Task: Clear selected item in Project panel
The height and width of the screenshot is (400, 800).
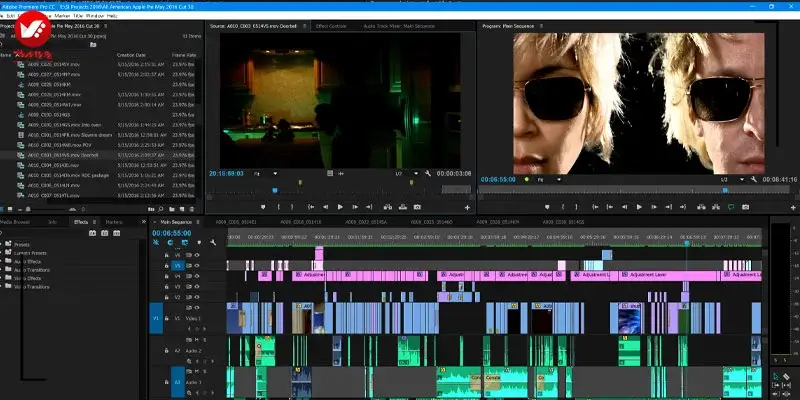Action: click(x=191, y=209)
